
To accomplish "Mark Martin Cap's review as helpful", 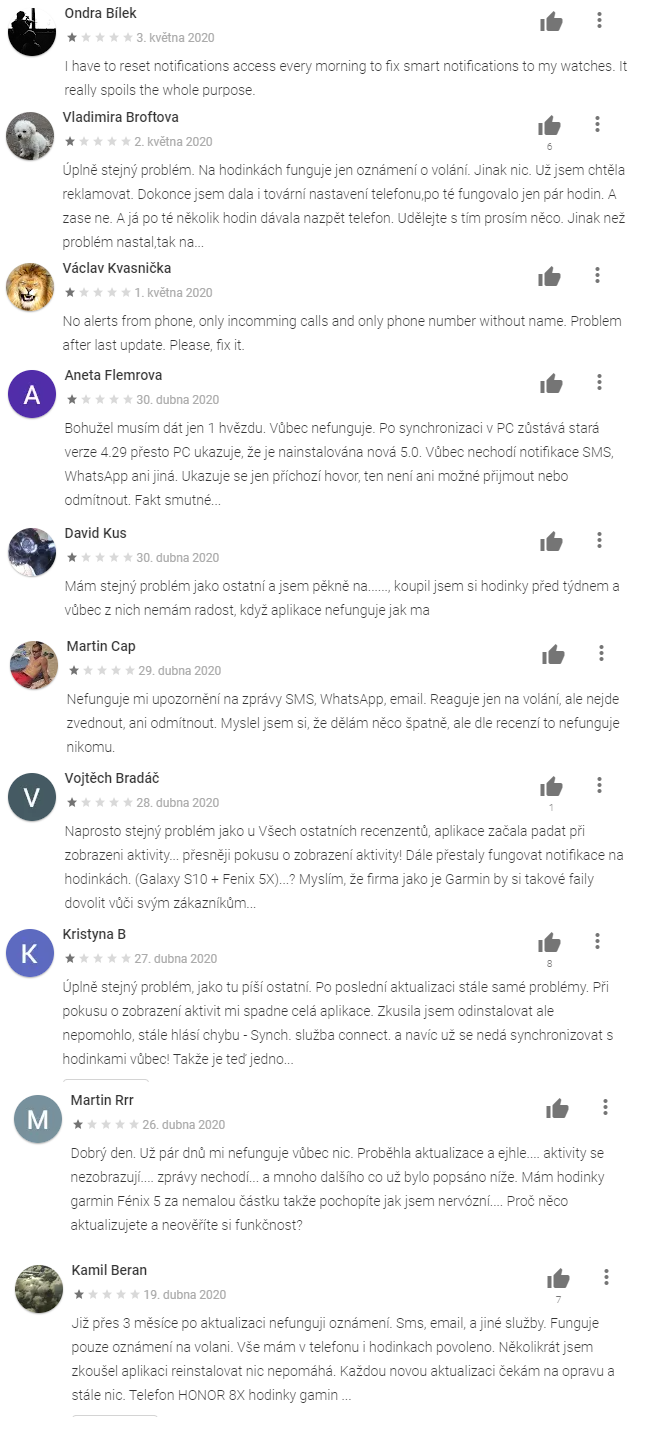I will point(553,654).
